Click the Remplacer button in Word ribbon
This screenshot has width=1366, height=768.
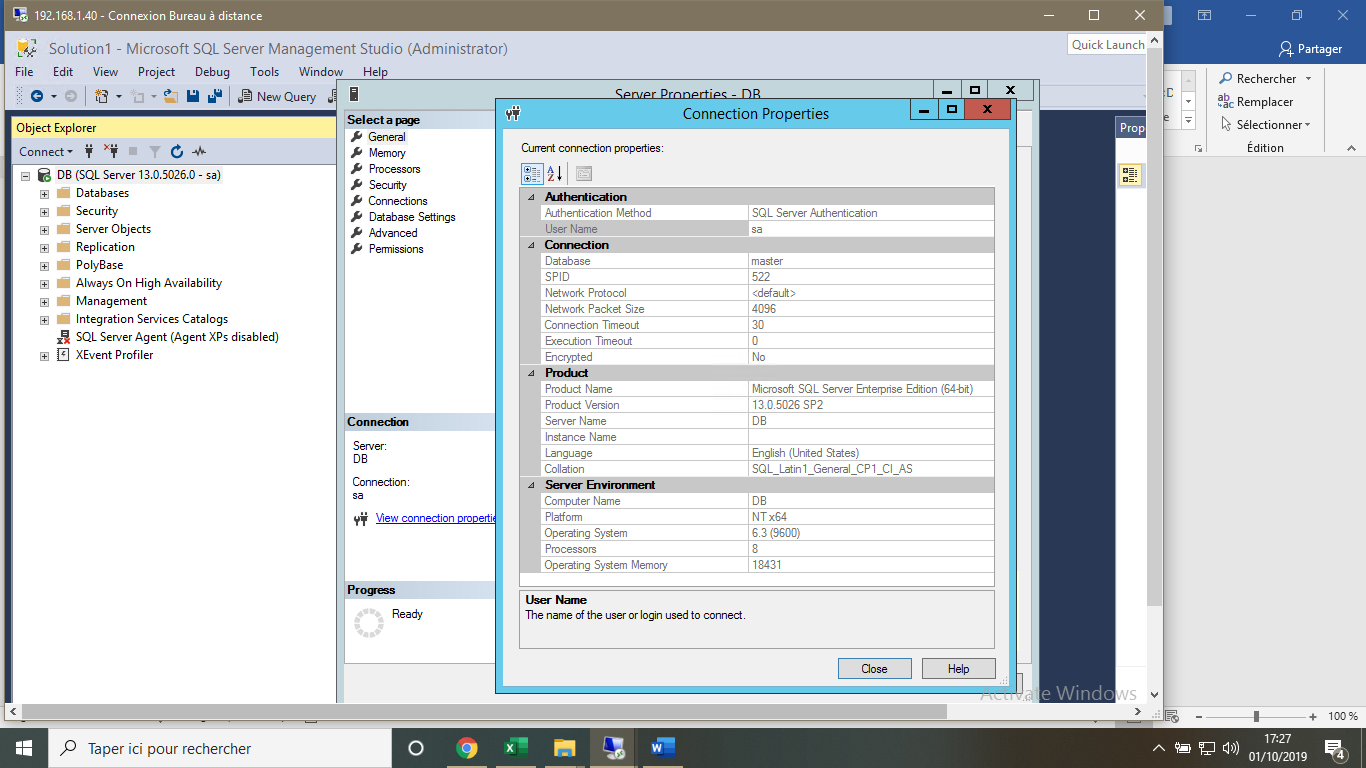[x=1255, y=101]
